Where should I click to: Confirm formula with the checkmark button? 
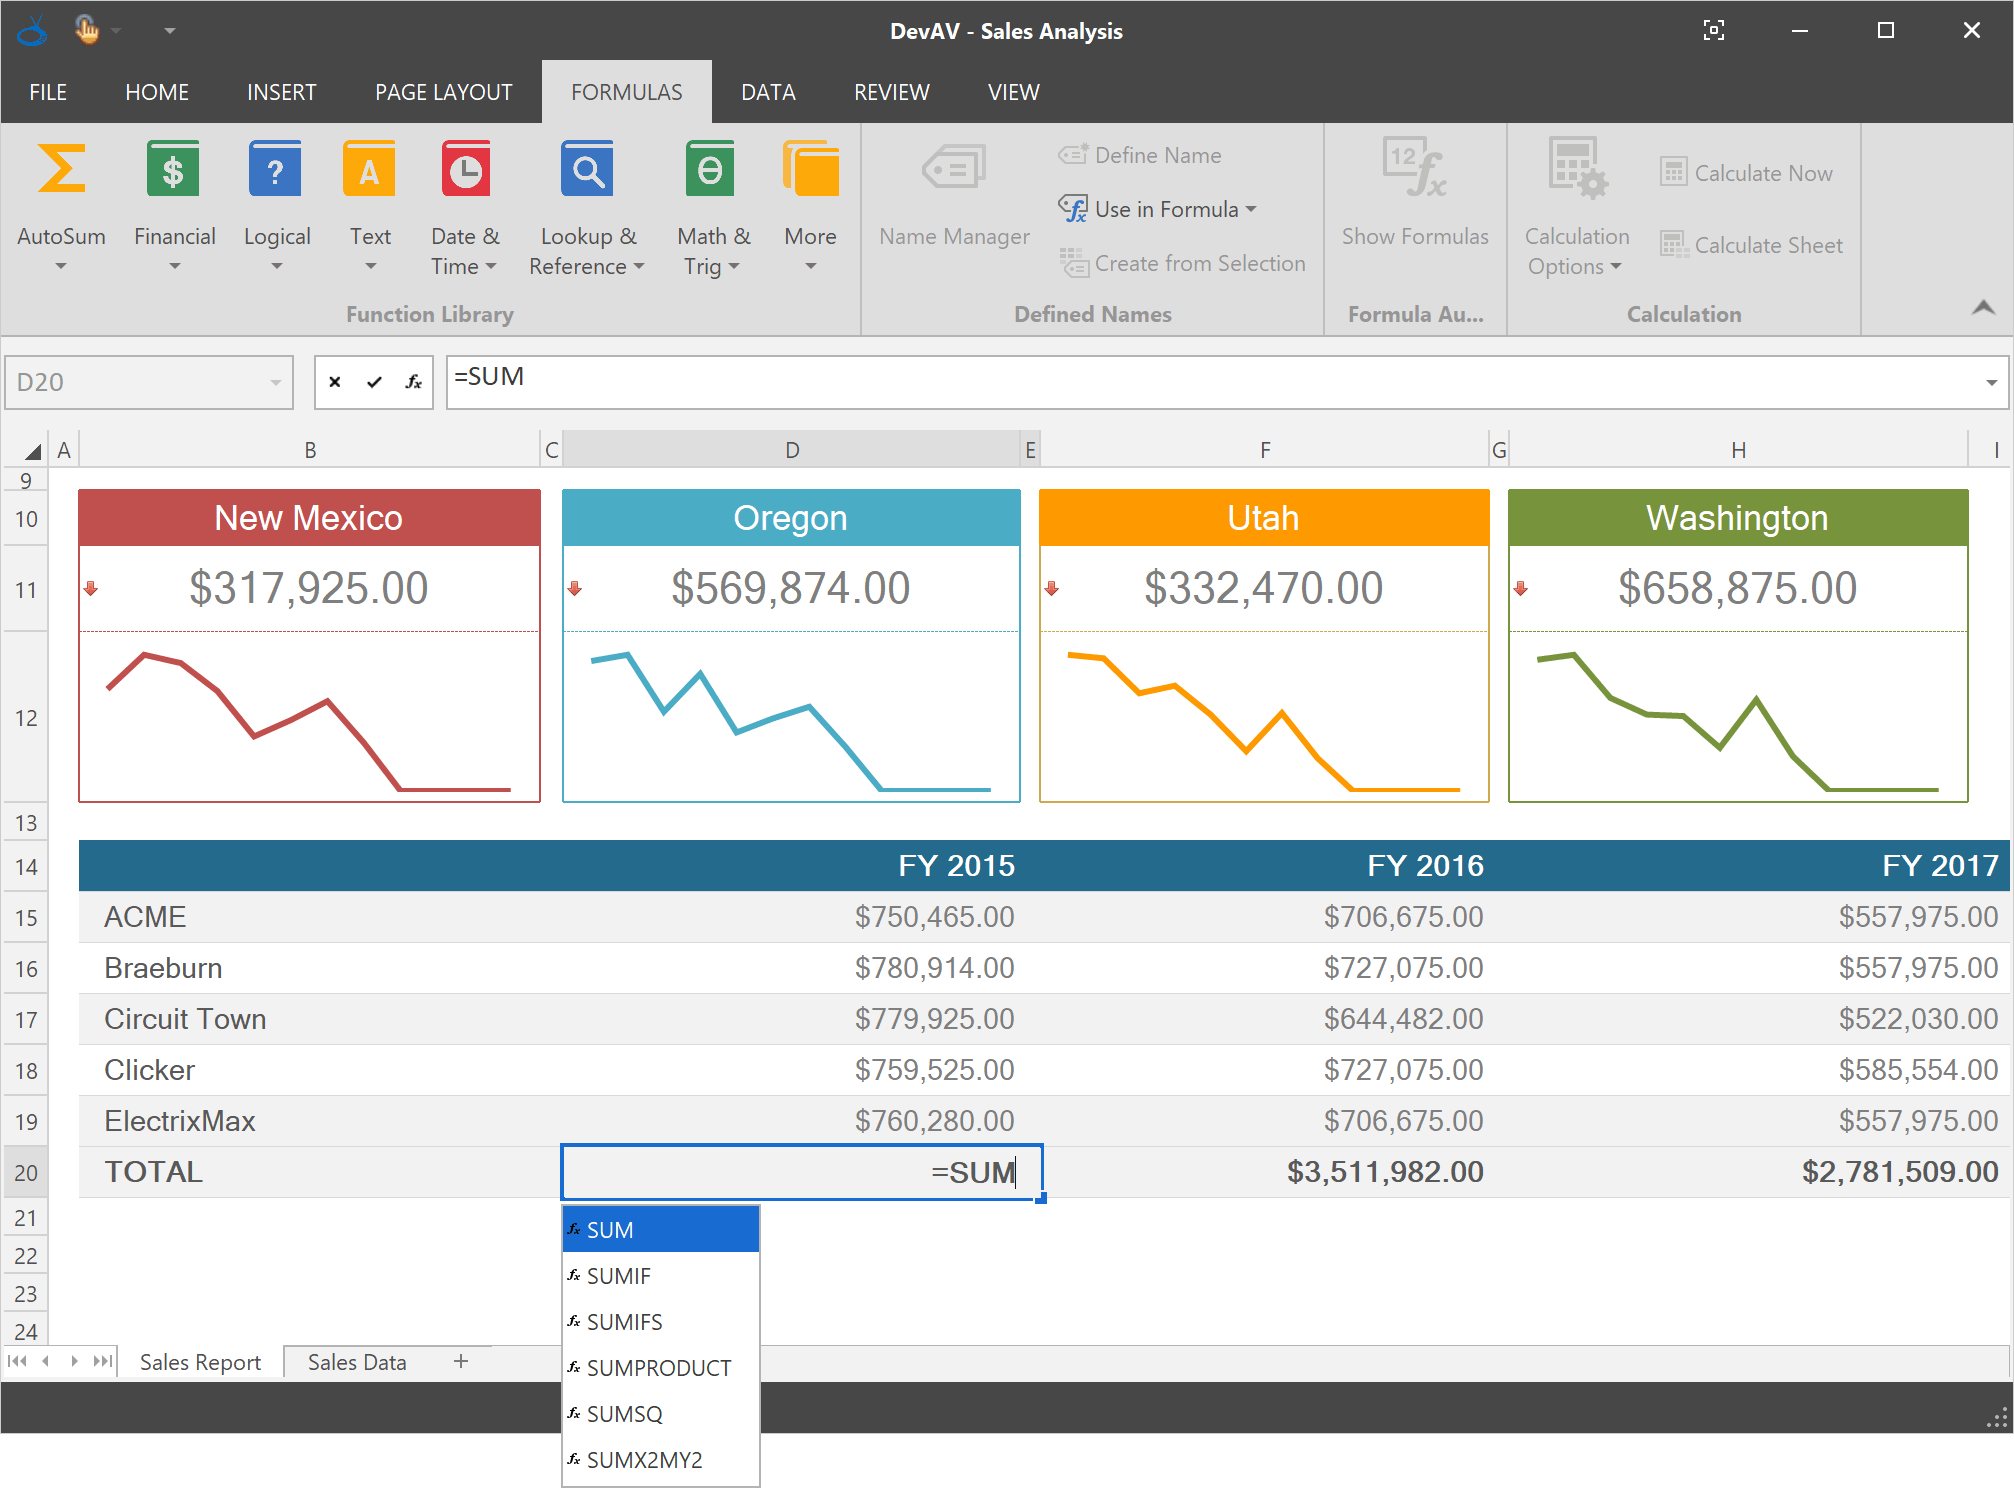(x=374, y=382)
